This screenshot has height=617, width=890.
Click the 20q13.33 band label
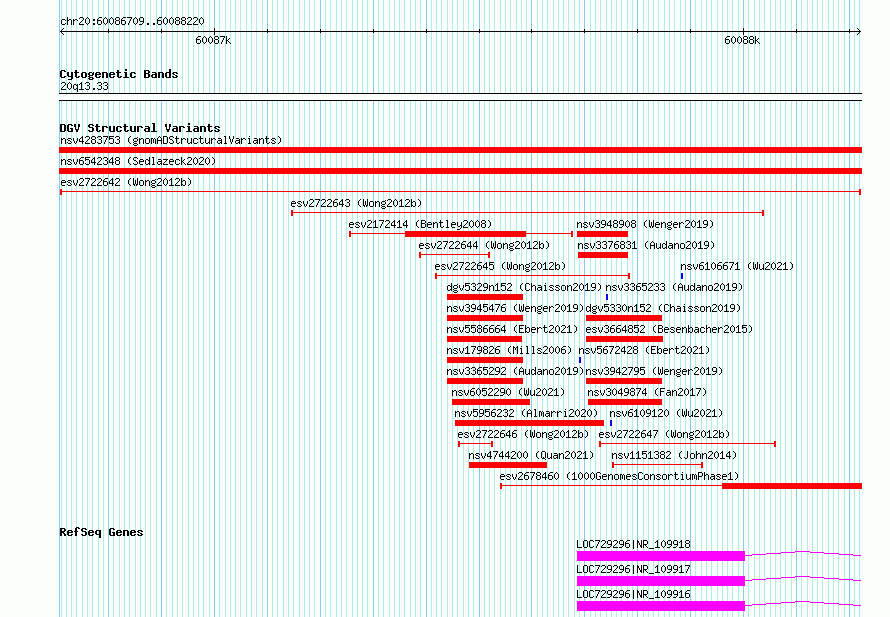click(84, 86)
